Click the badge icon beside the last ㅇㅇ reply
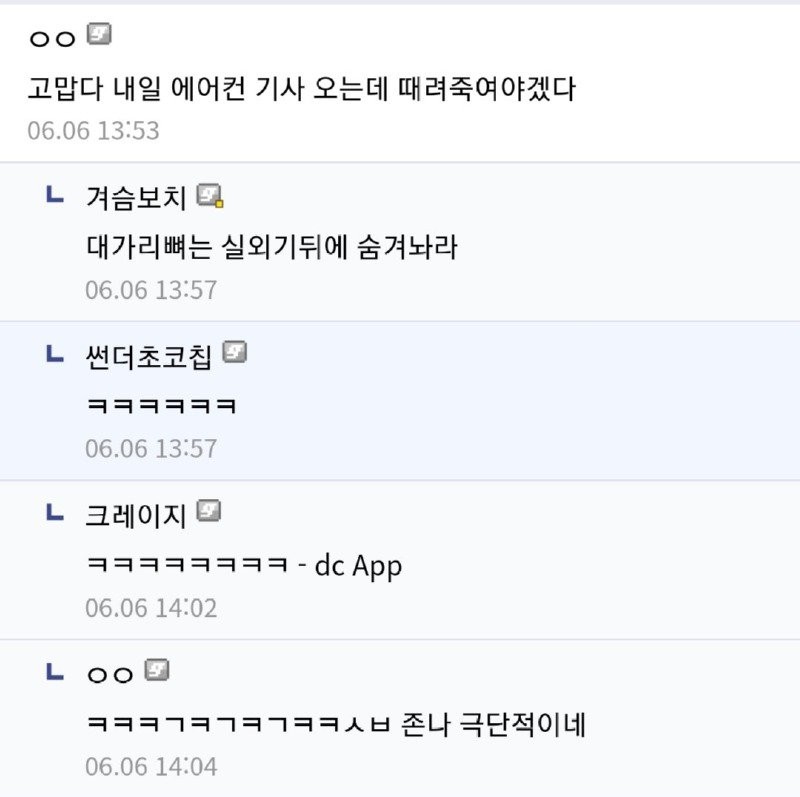800x797 pixels. click(x=157, y=670)
